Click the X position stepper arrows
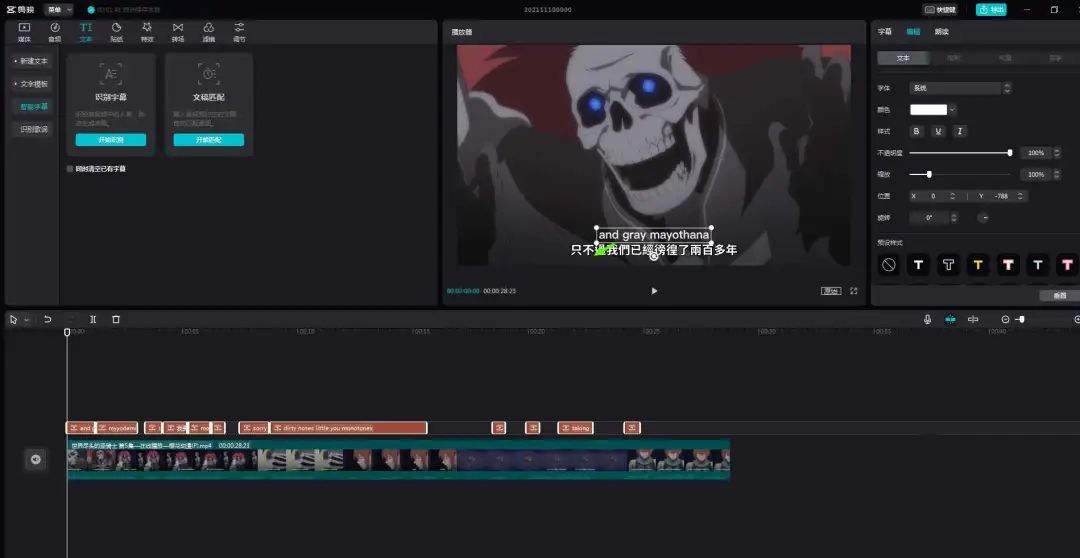This screenshot has width=1080, height=558. pos(953,196)
